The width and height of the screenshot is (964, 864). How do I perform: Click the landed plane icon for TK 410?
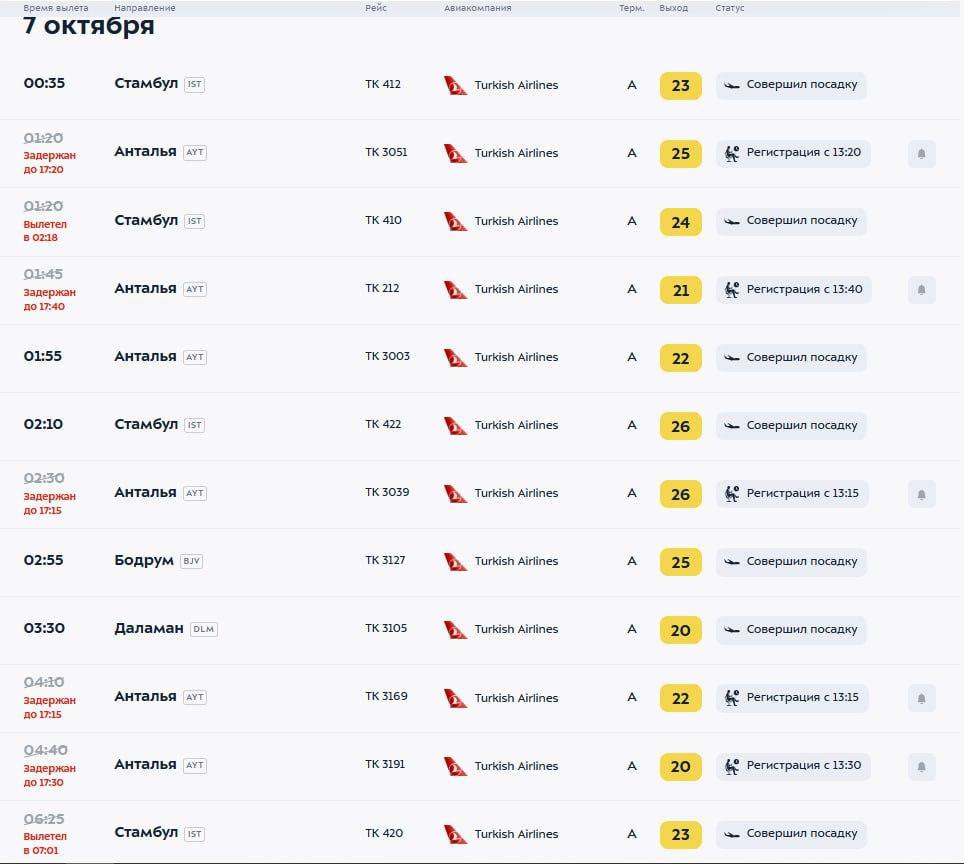click(732, 221)
